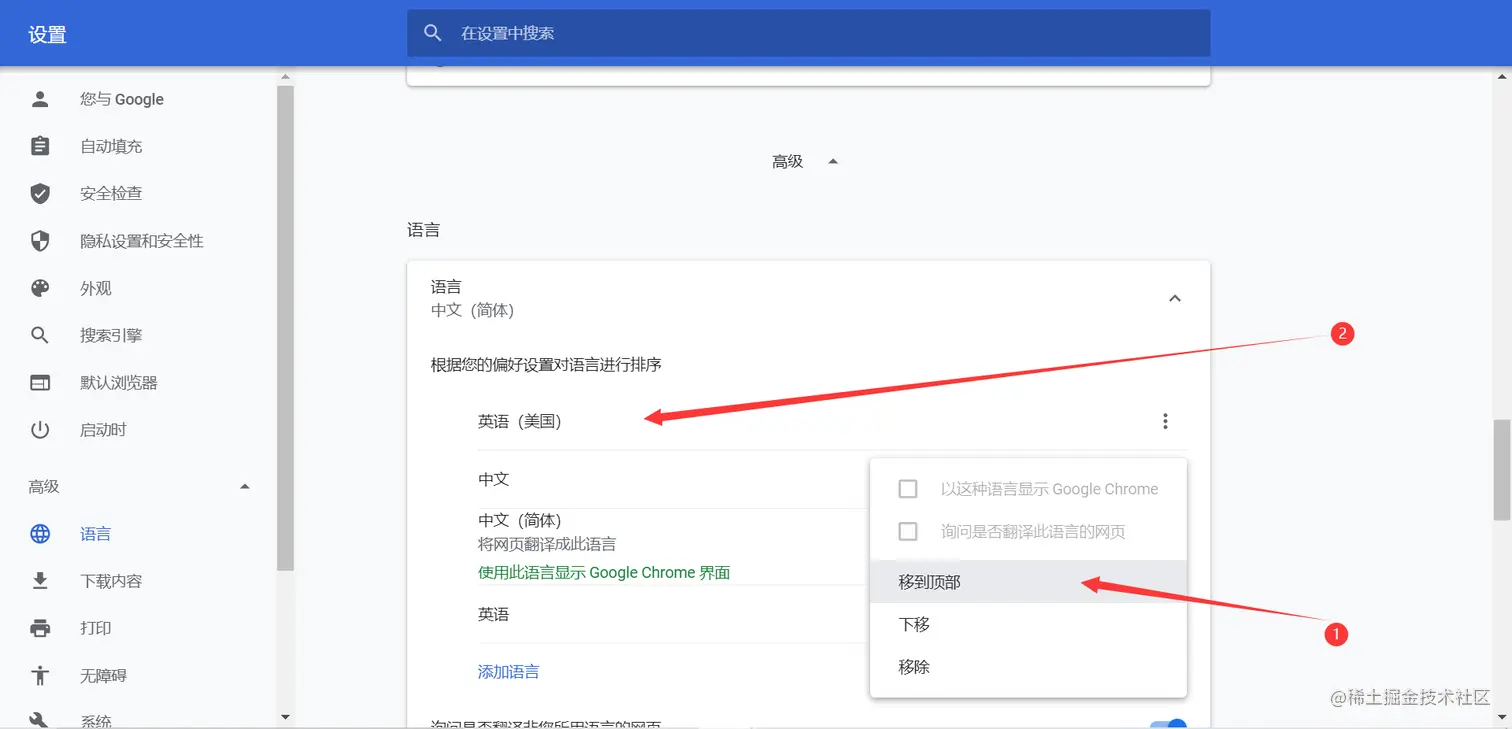Open 下载内容 settings in the sidebar

click(x=111, y=581)
